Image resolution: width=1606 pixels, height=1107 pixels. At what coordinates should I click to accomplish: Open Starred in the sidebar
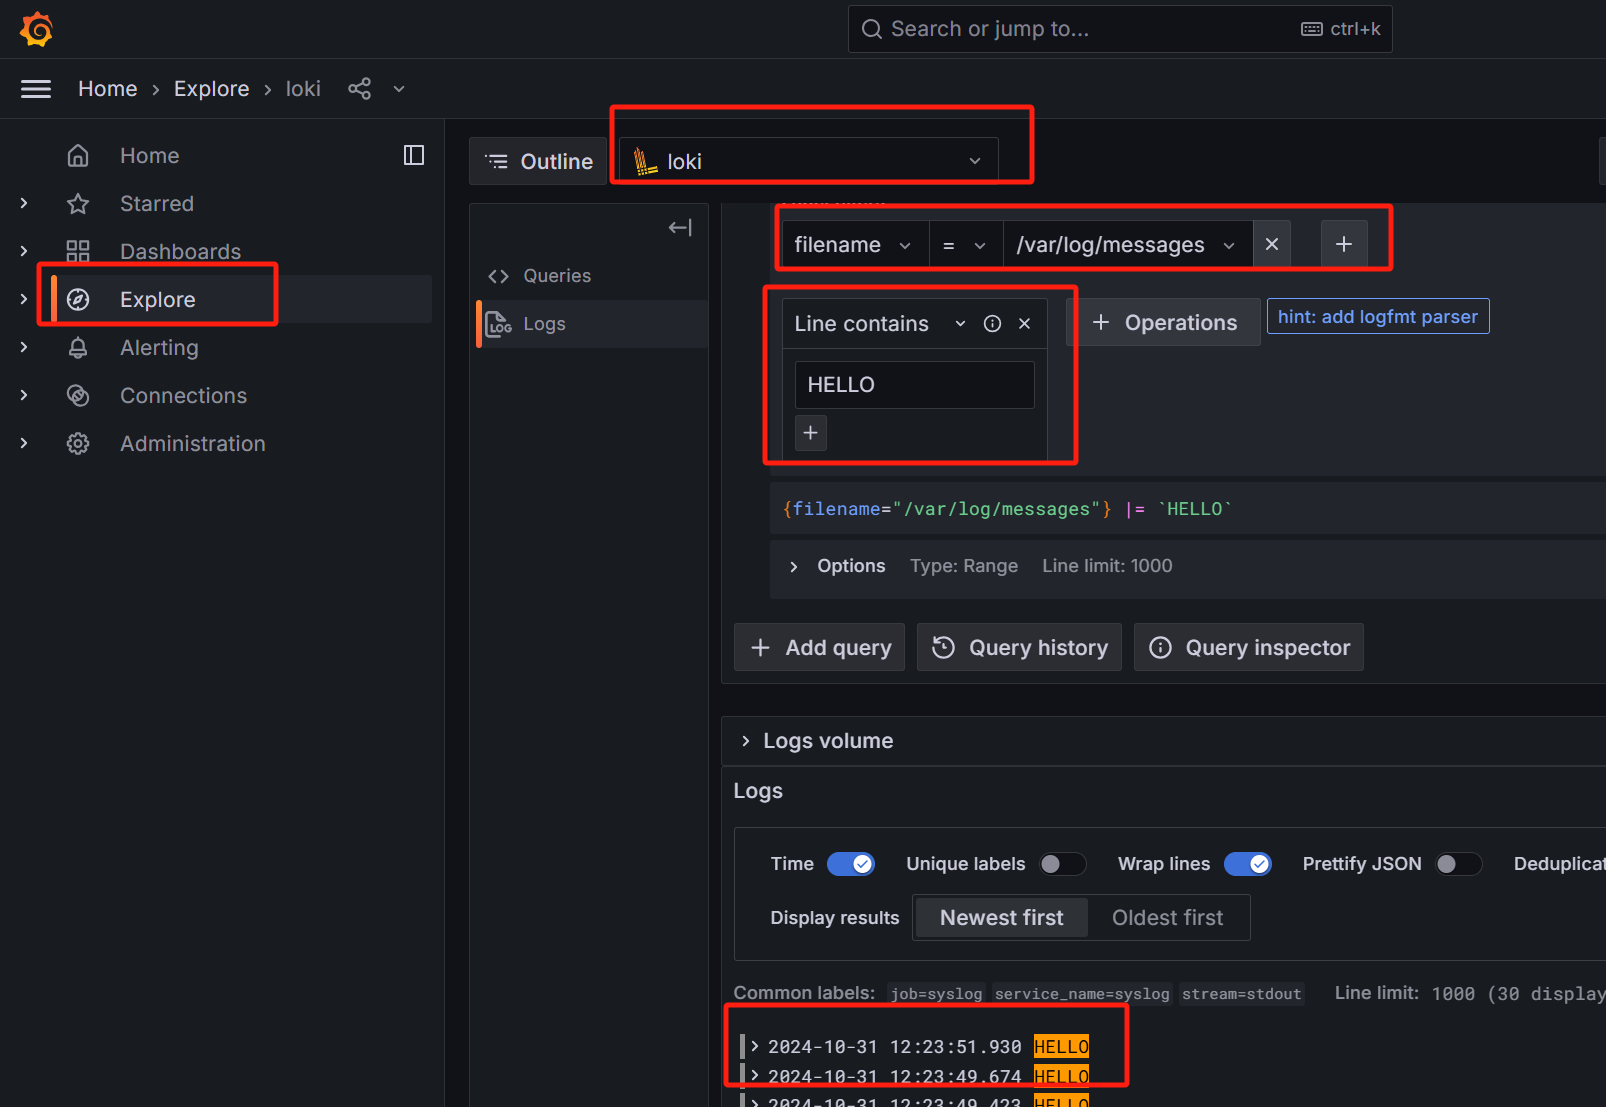click(x=157, y=204)
